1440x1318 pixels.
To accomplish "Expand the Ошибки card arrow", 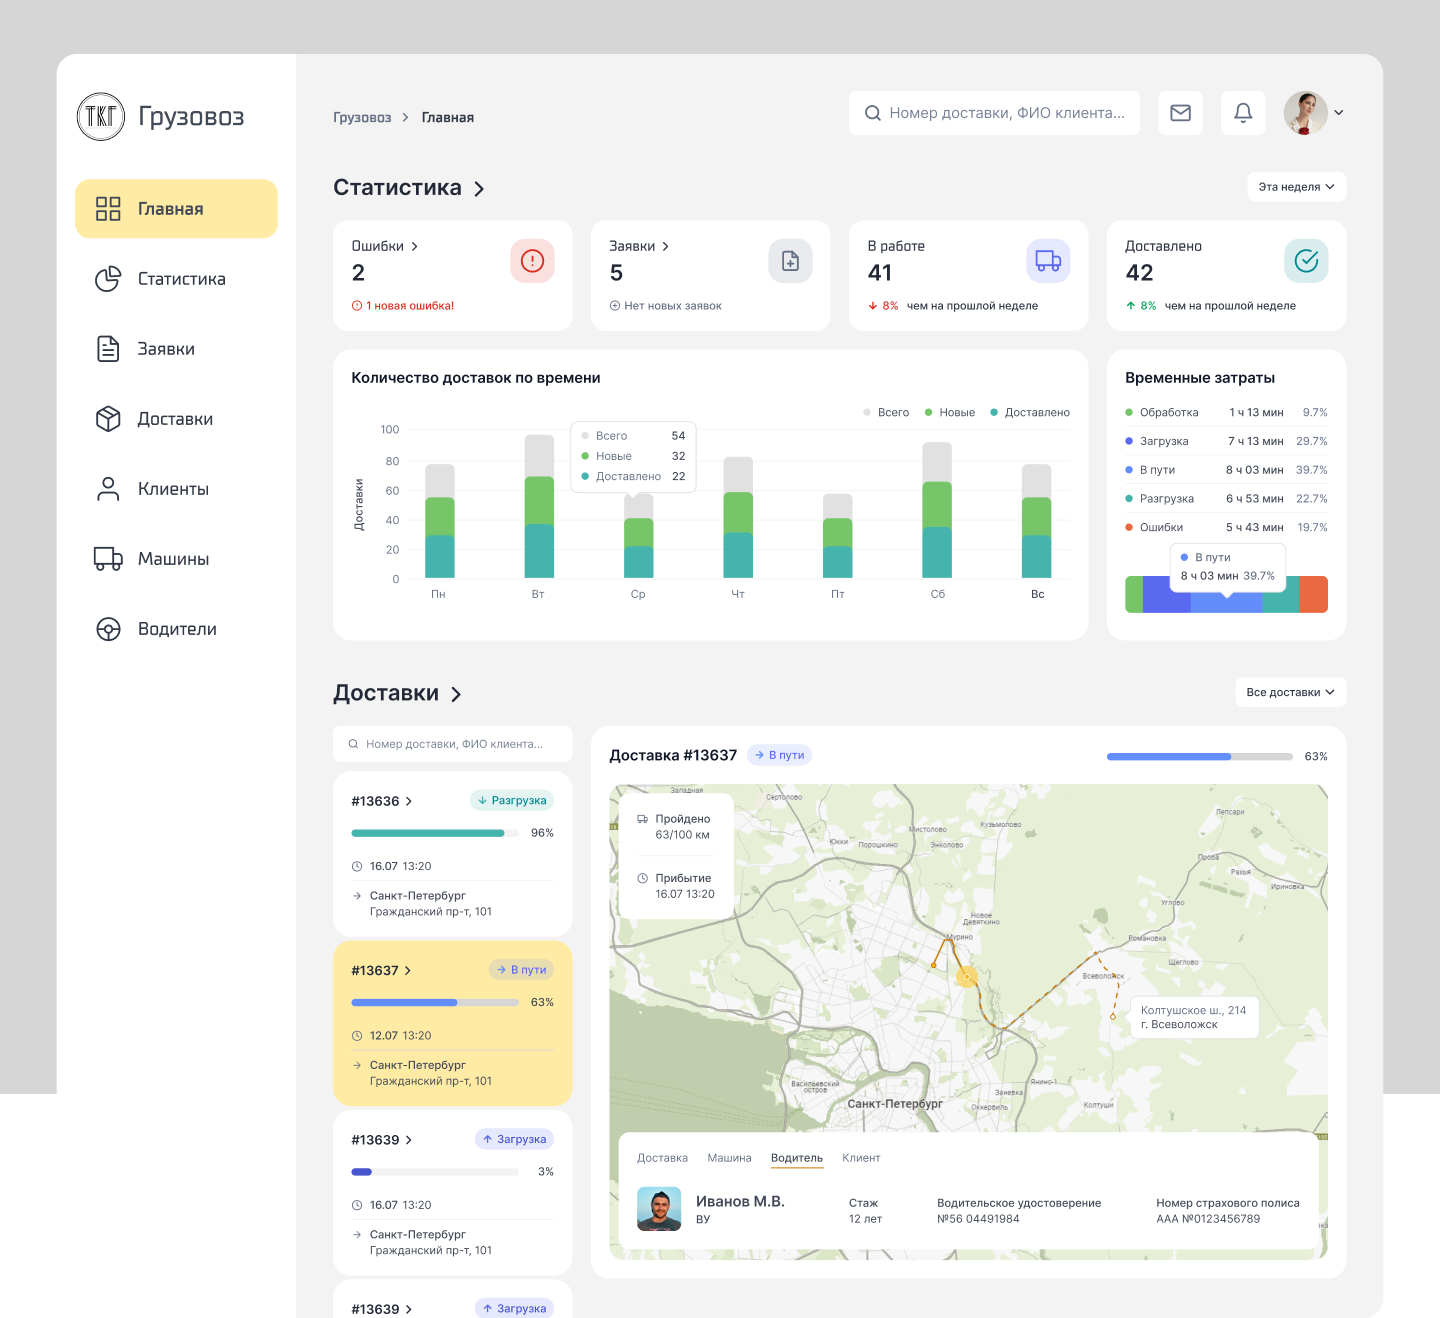I will click(x=414, y=246).
